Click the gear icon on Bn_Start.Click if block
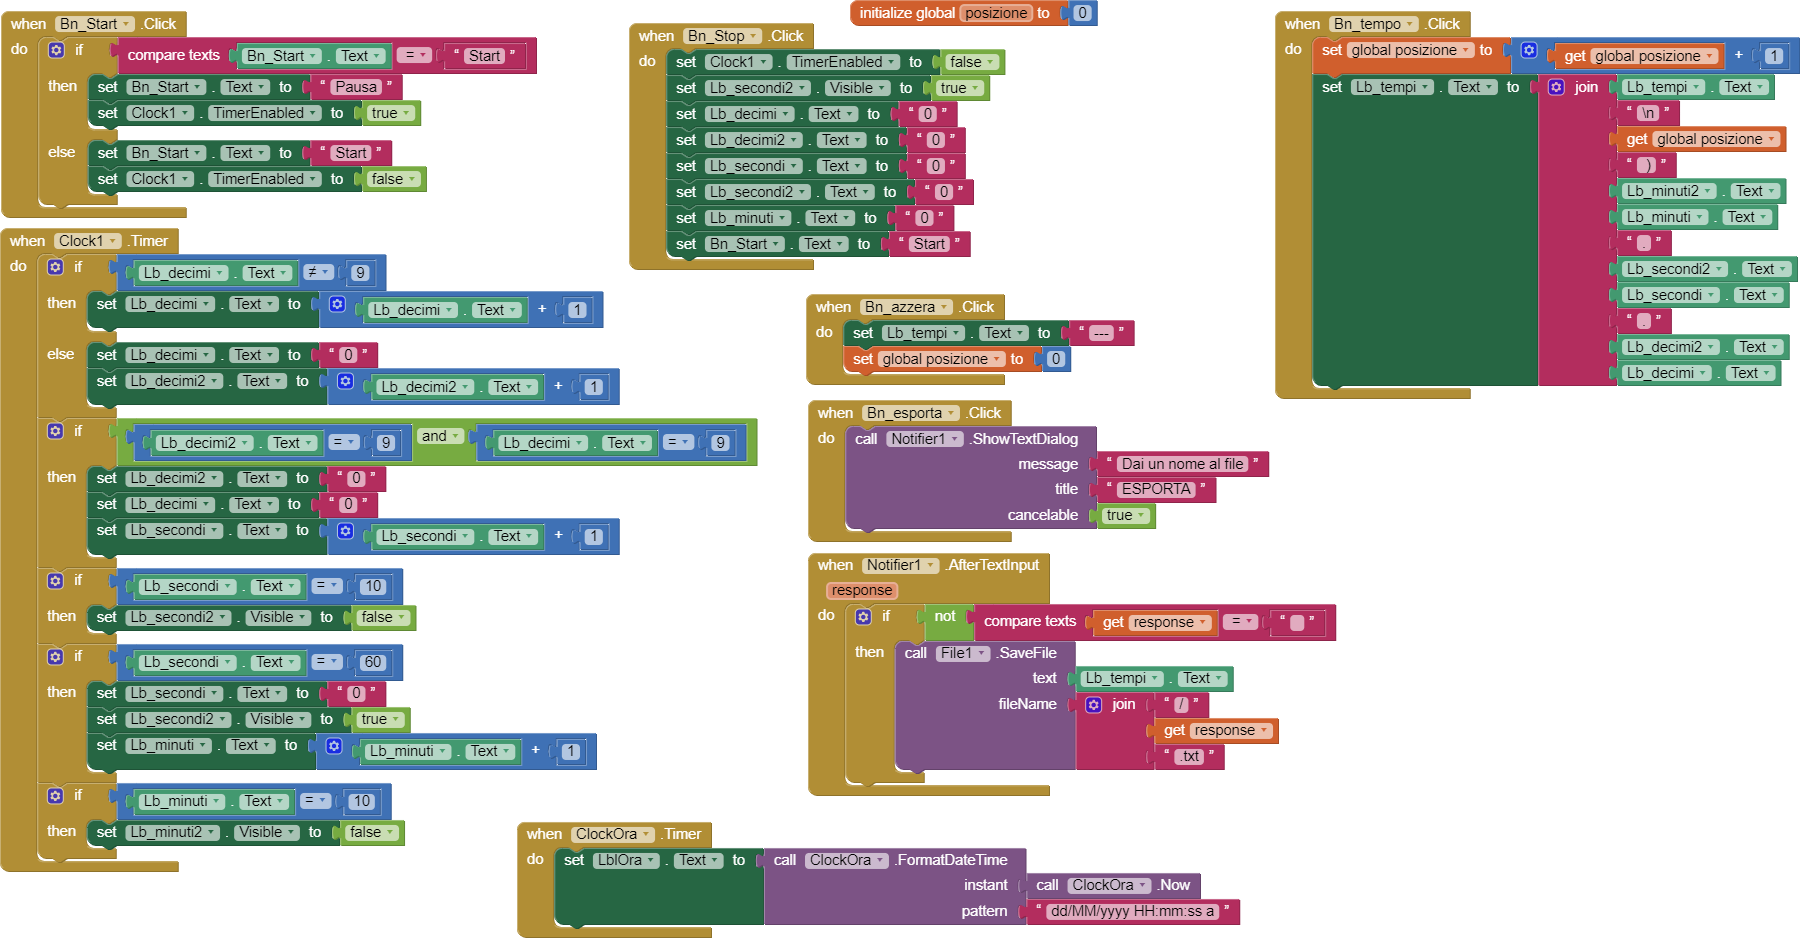The image size is (1800, 938). coord(56,50)
